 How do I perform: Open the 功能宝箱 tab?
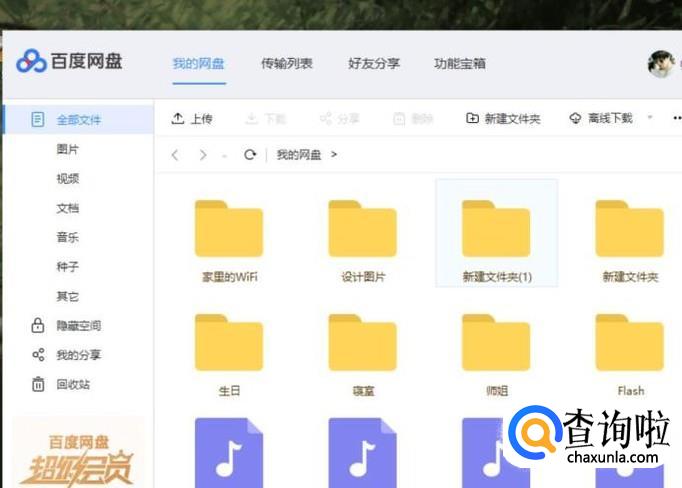[460, 63]
